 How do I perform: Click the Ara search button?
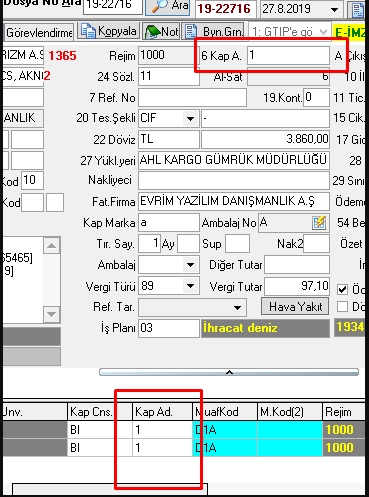pyautogui.click(x=168, y=6)
